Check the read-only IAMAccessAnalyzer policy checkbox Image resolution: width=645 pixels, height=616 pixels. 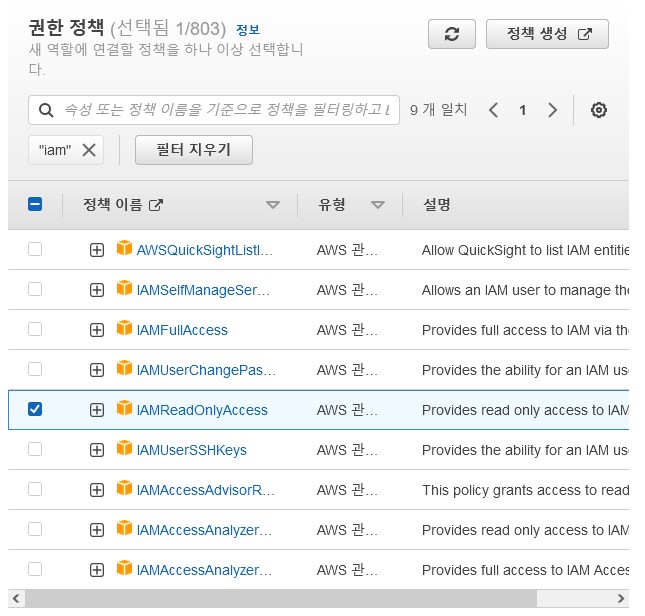(x=35, y=529)
